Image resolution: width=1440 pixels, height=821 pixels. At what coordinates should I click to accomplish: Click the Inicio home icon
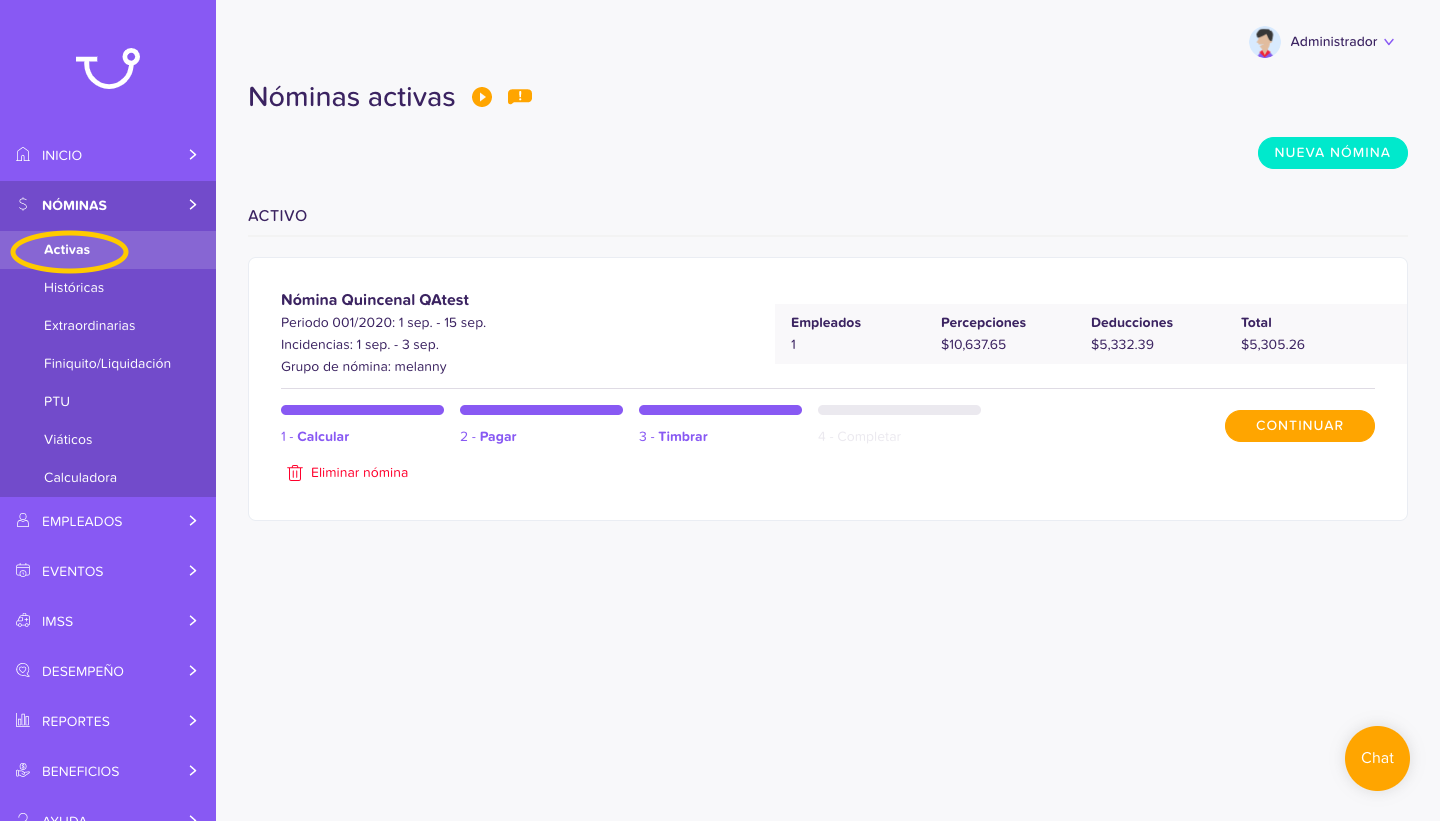(24, 155)
